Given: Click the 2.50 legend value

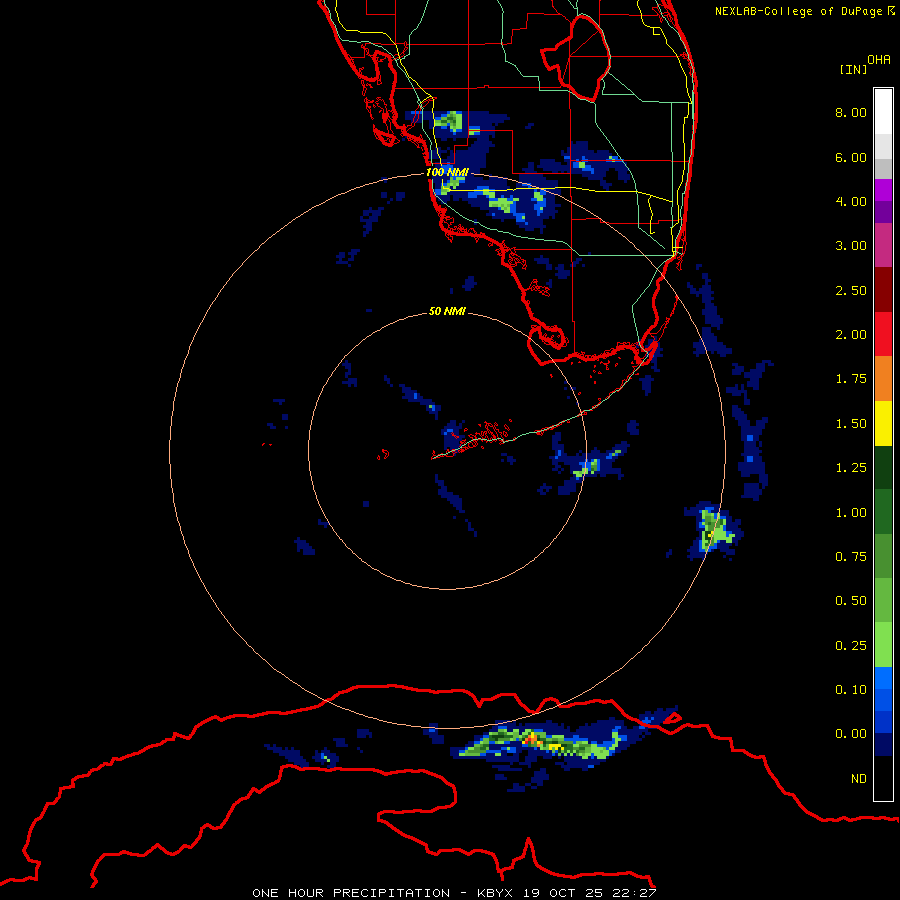Looking at the screenshot, I should tap(851, 290).
